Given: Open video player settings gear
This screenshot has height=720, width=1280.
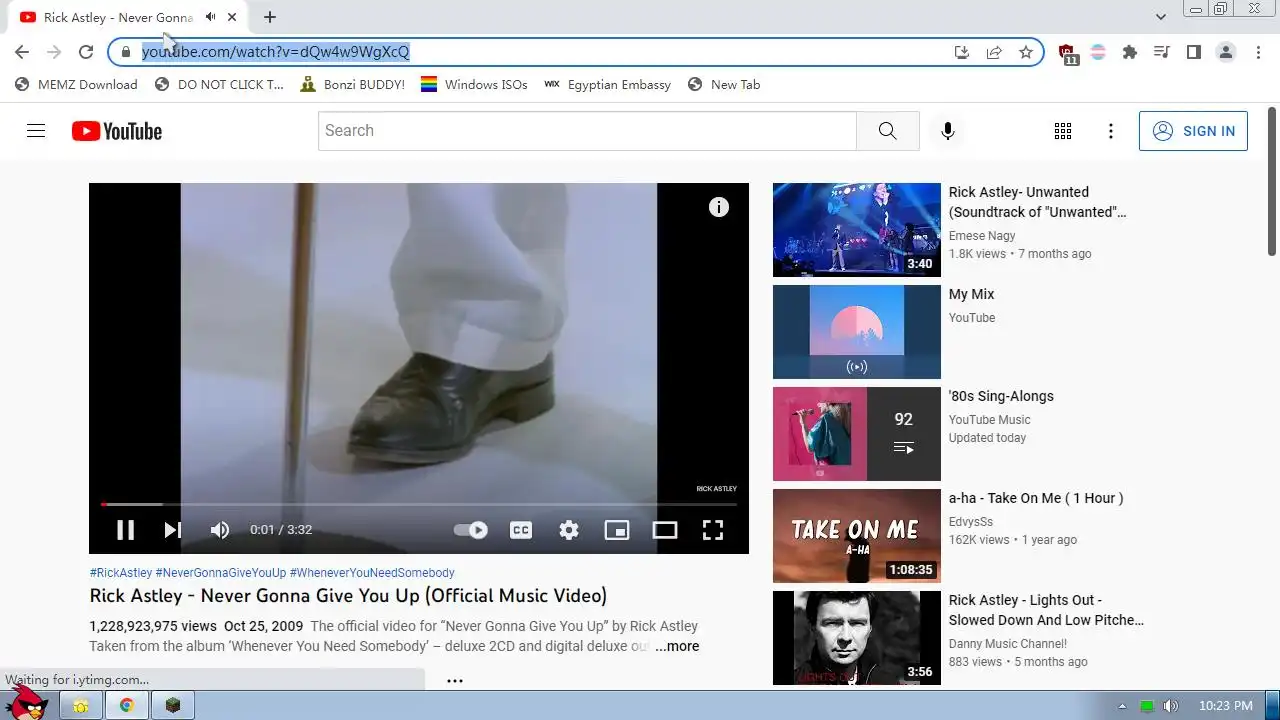Looking at the screenshot, I should click(569, 530).
